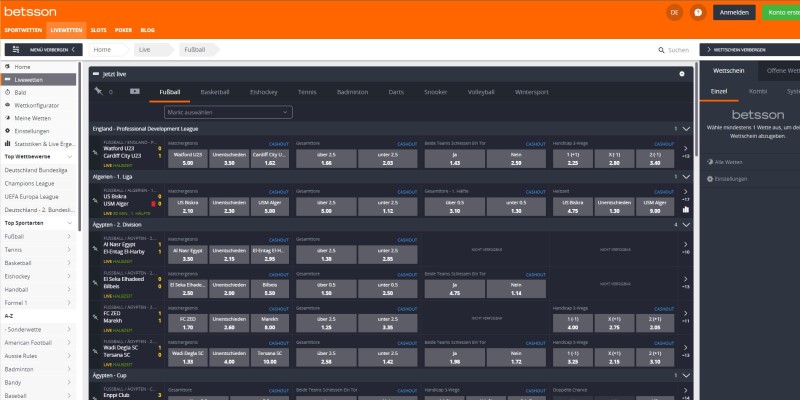Click the betsson logo in header
Viewport: 800px width, 400px height.
tap(31, 12)
